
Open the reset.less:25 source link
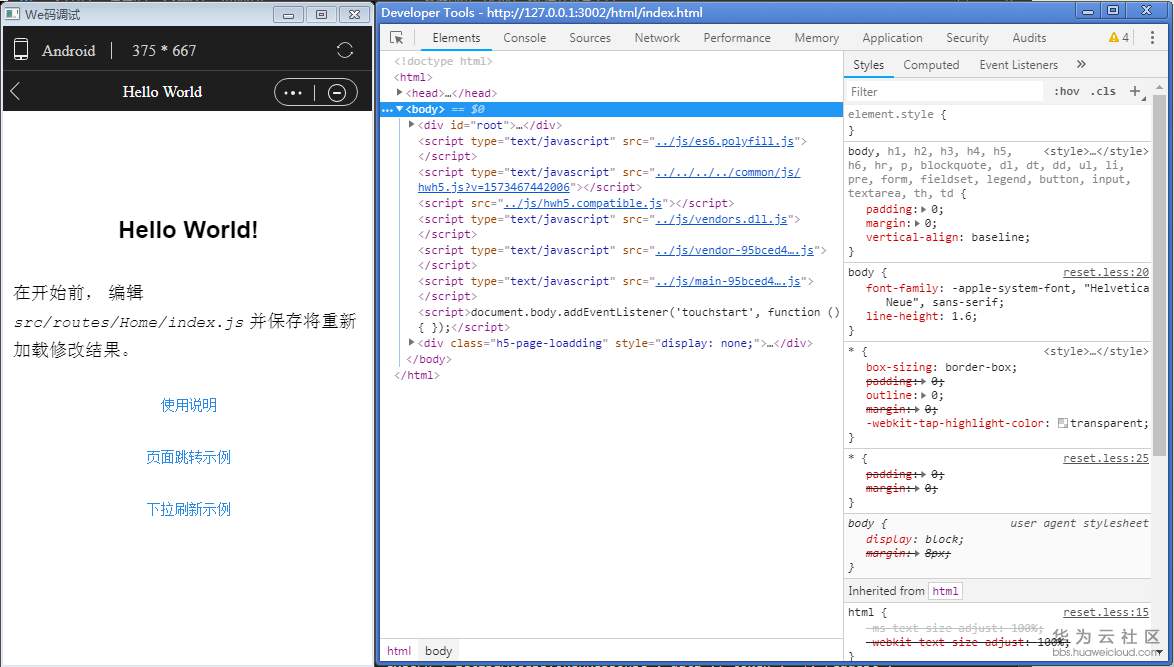click(1105, 458)
